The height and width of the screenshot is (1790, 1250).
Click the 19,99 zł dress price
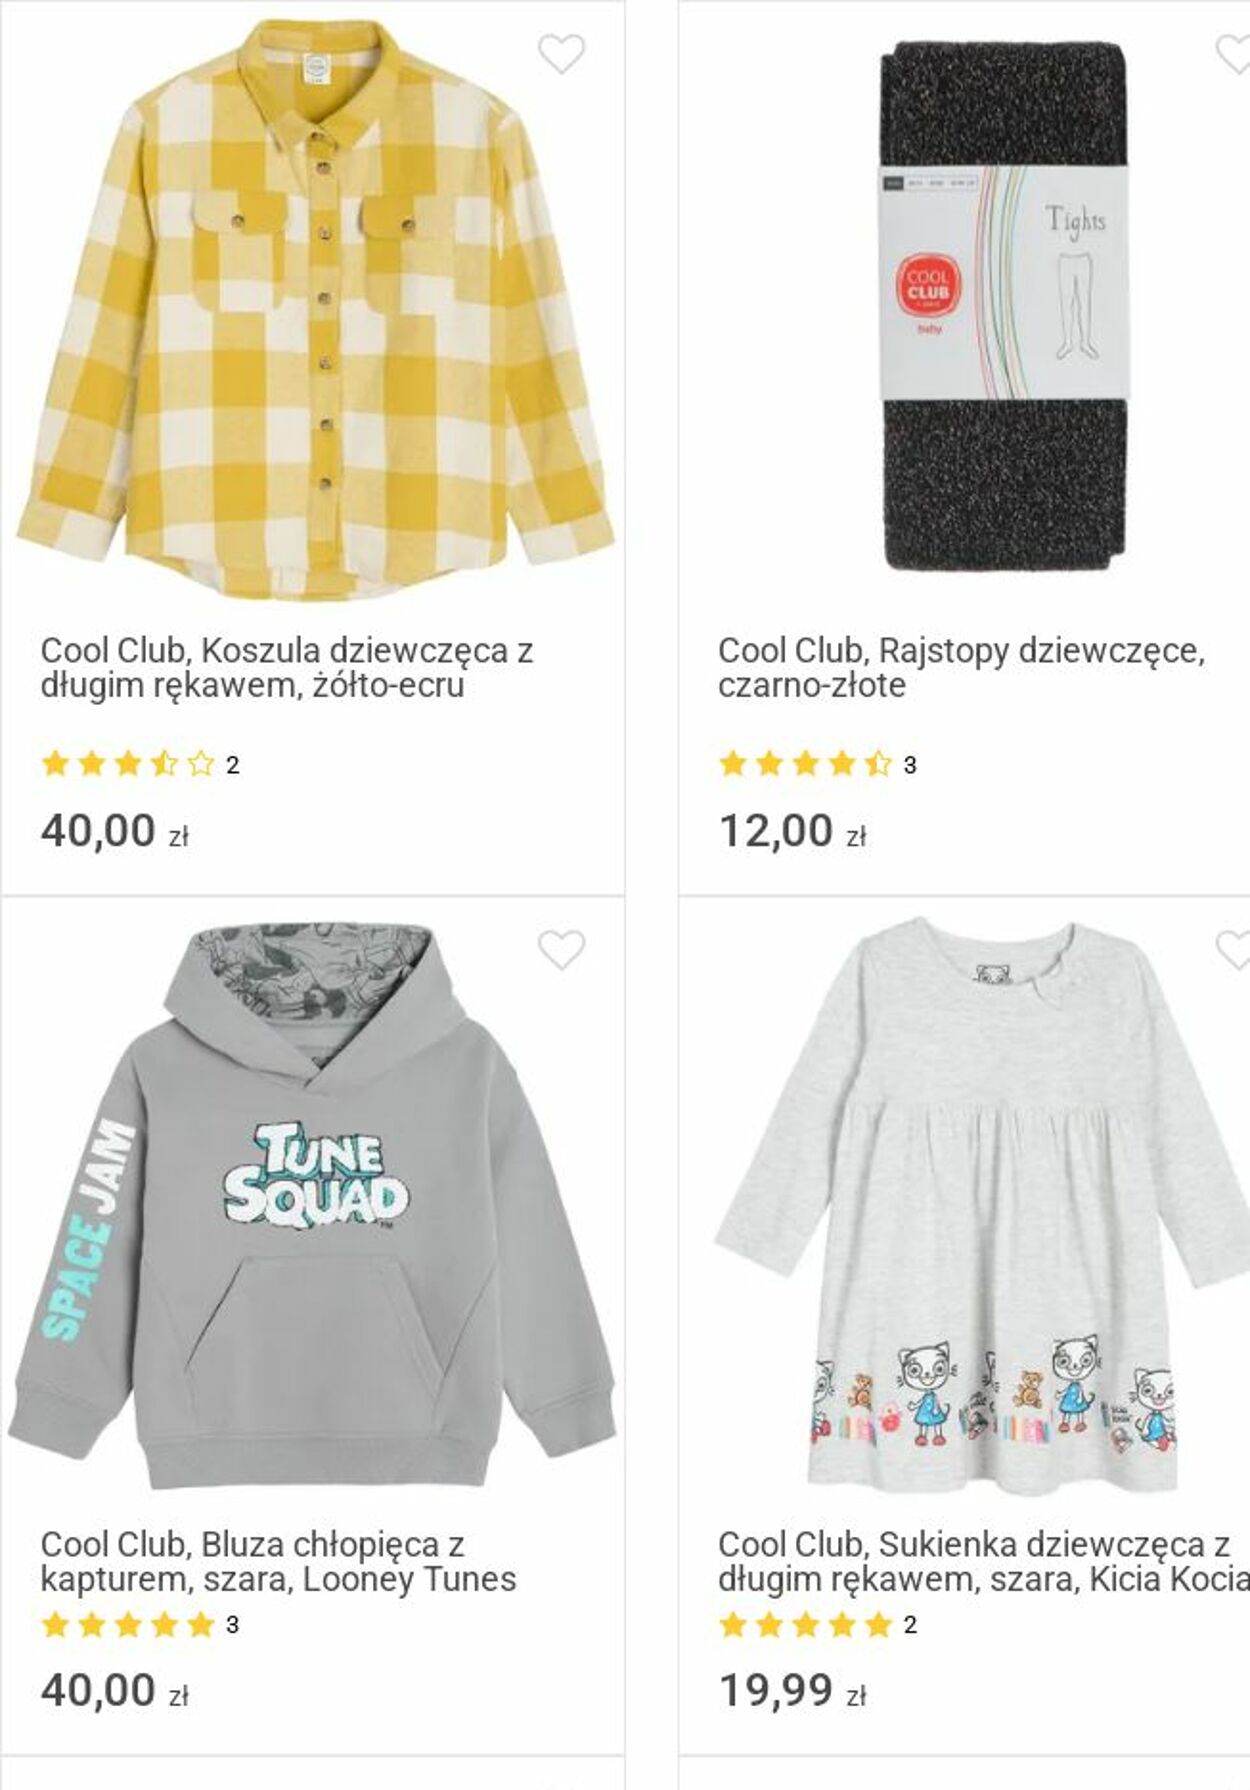click(x=792, y=1690)
